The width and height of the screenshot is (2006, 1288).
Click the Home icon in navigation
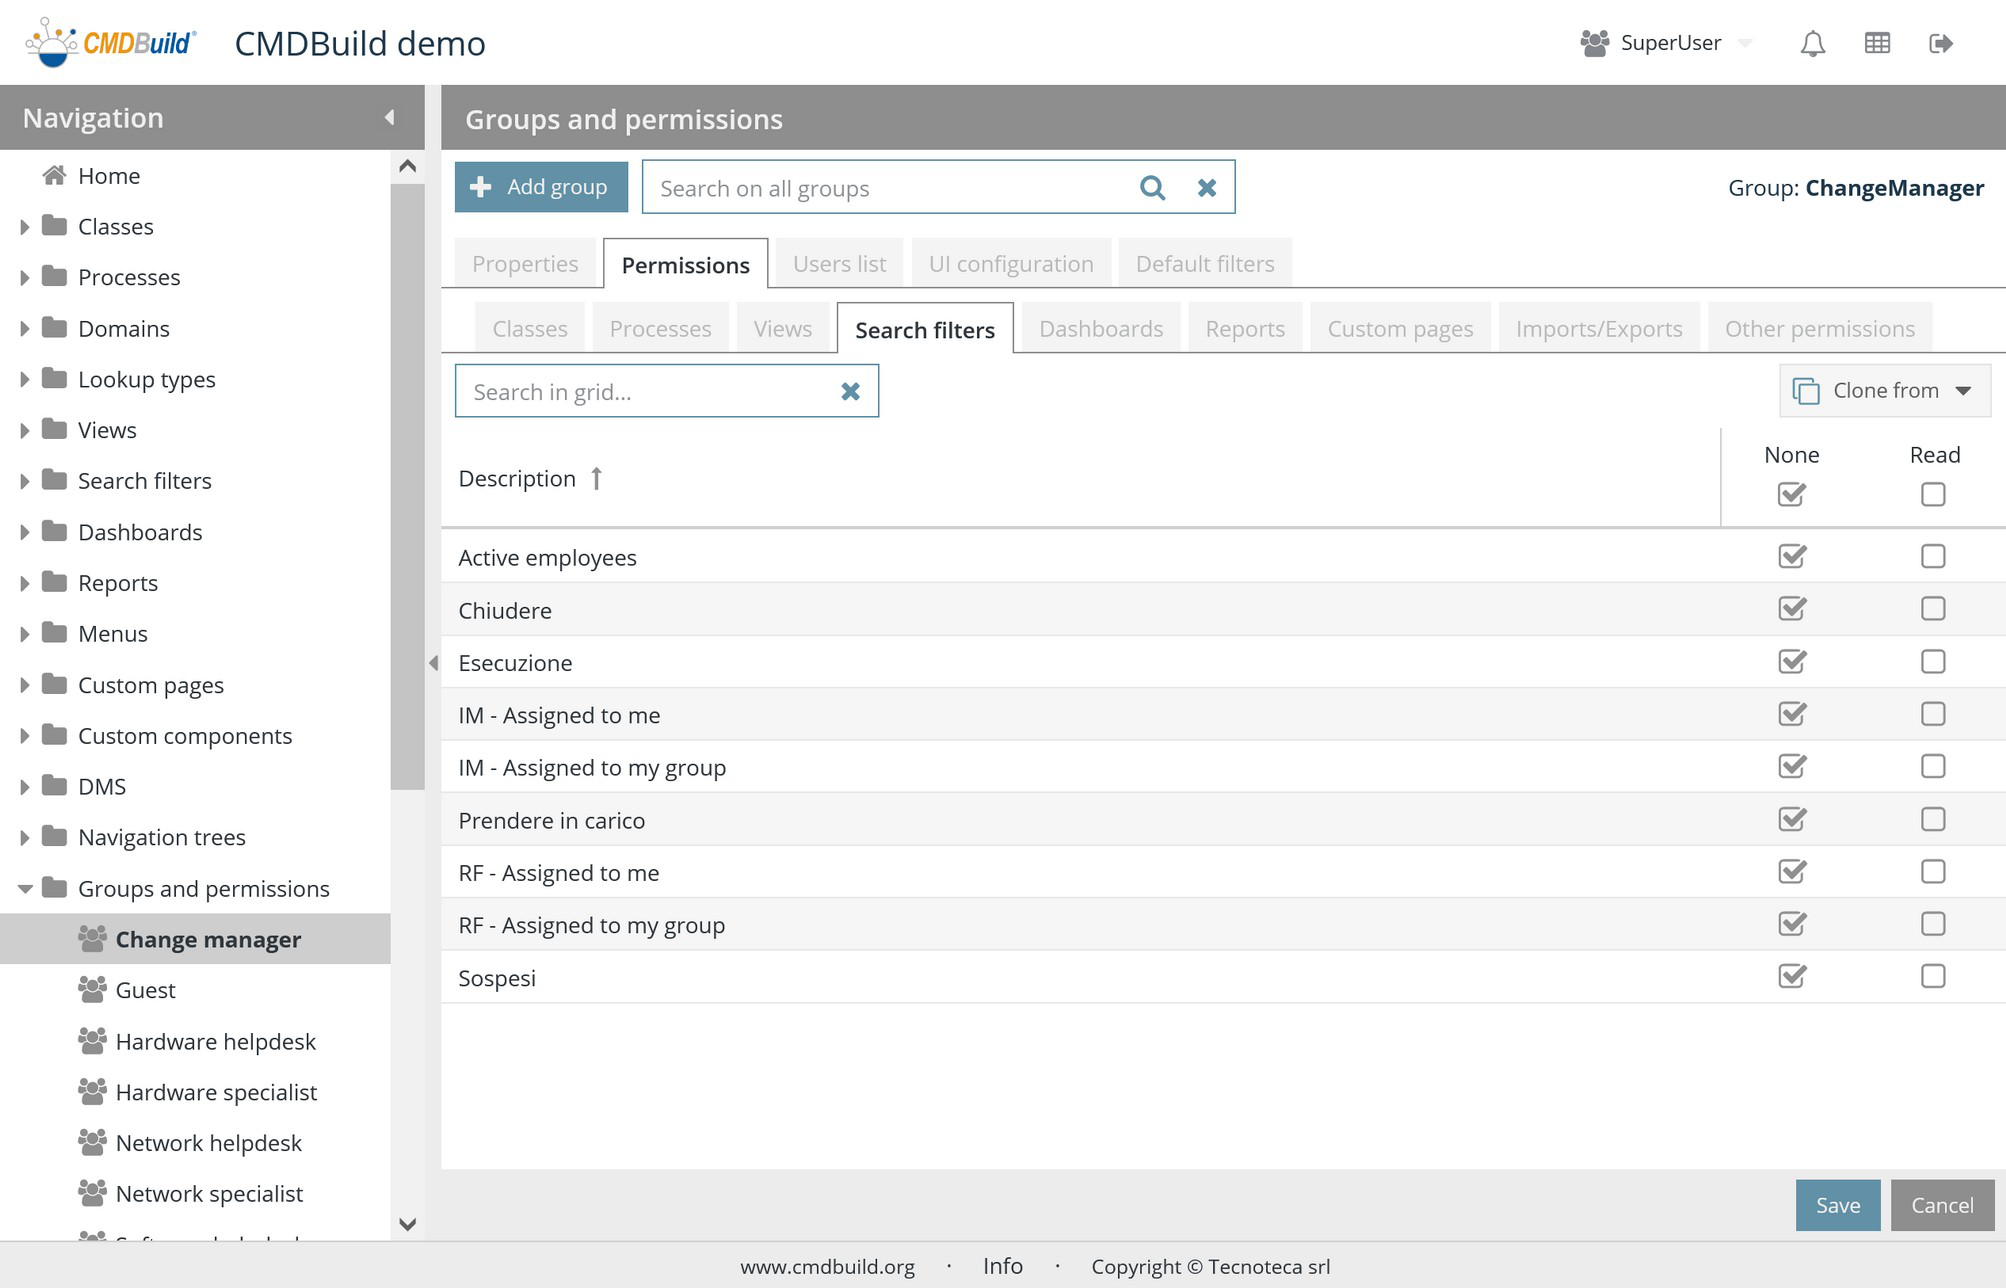54,176
